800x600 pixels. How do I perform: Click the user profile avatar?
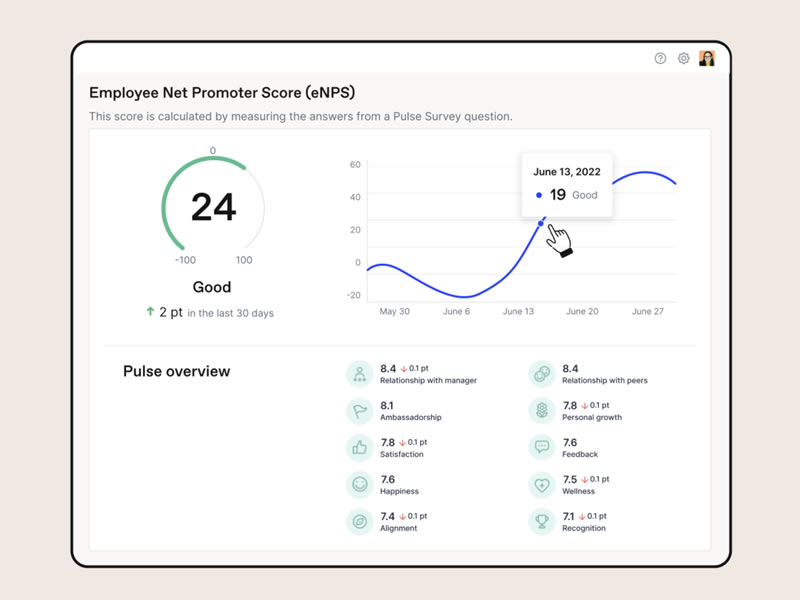707,59
